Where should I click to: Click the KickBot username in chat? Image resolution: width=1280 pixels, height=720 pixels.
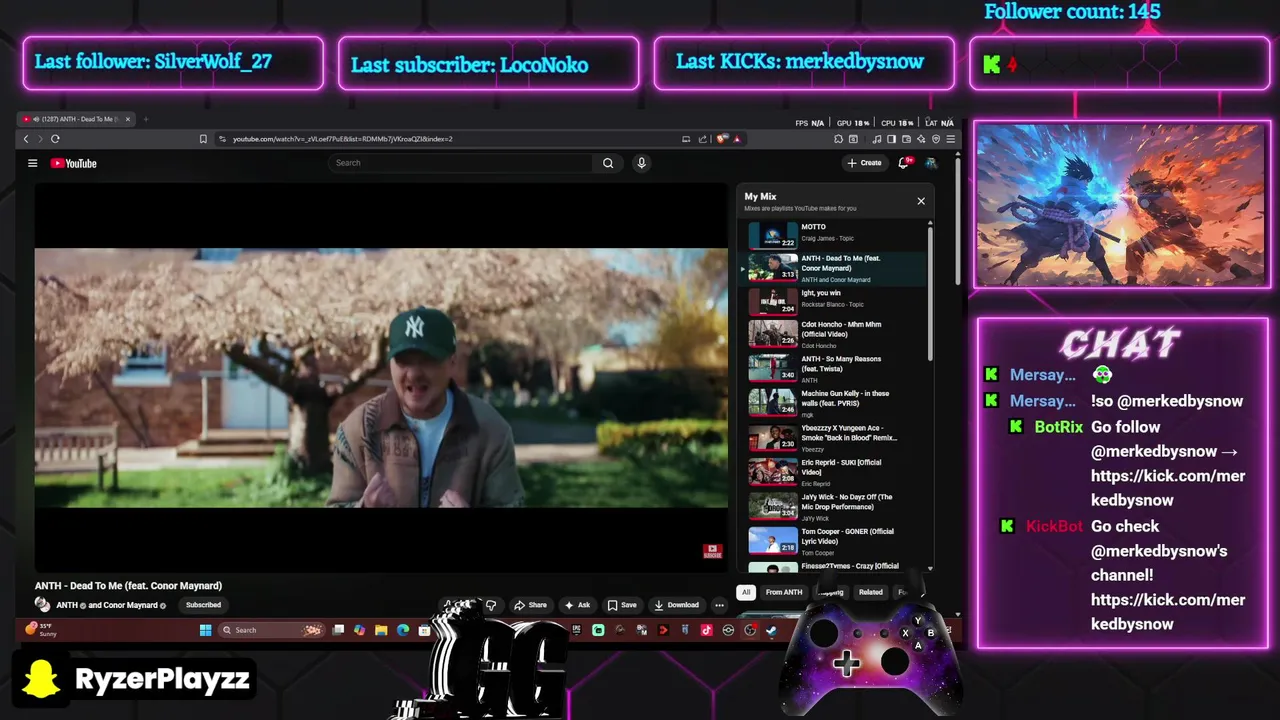1054,526
